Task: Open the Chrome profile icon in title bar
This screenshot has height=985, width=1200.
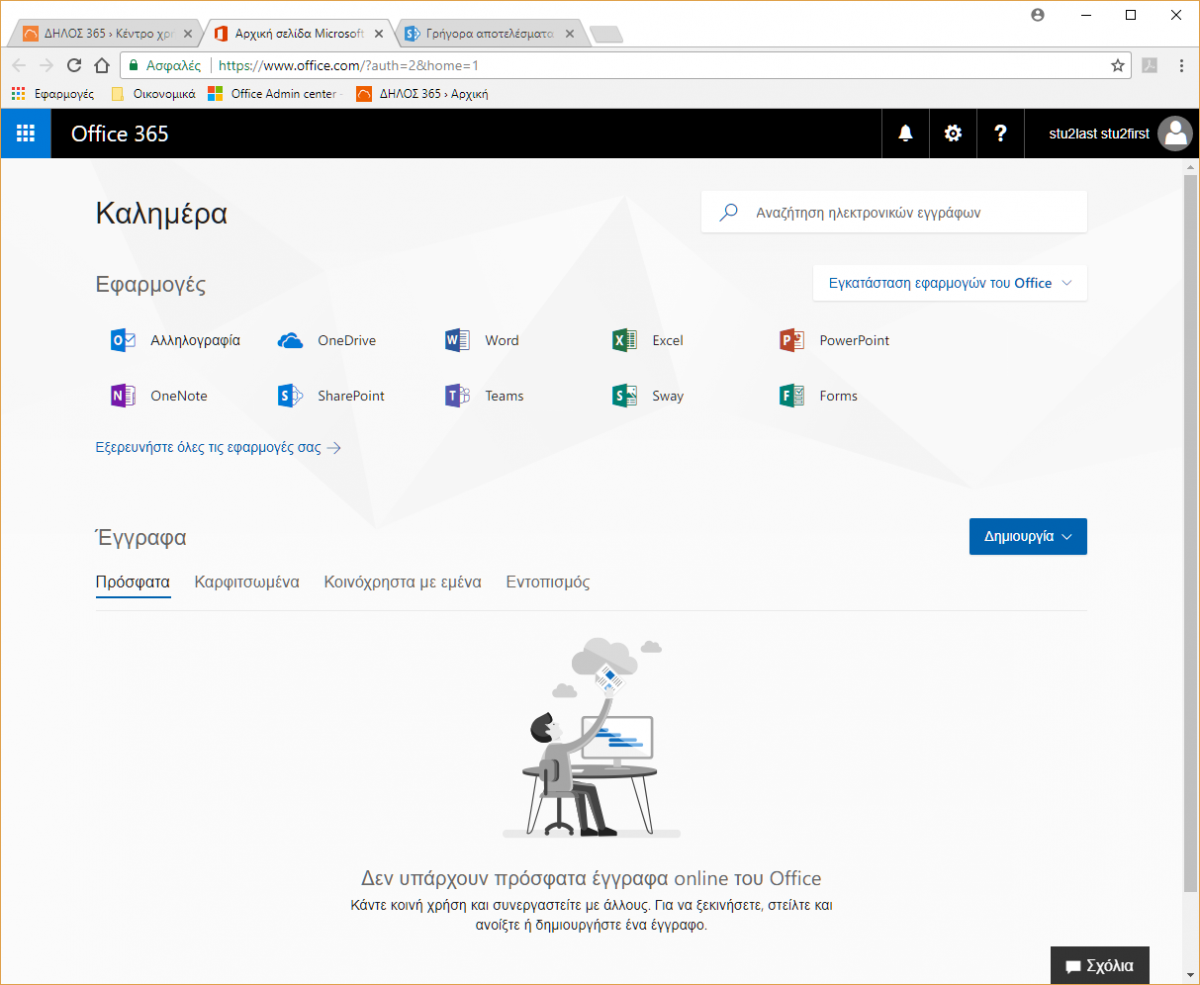Action: (x=1037, y=14)
